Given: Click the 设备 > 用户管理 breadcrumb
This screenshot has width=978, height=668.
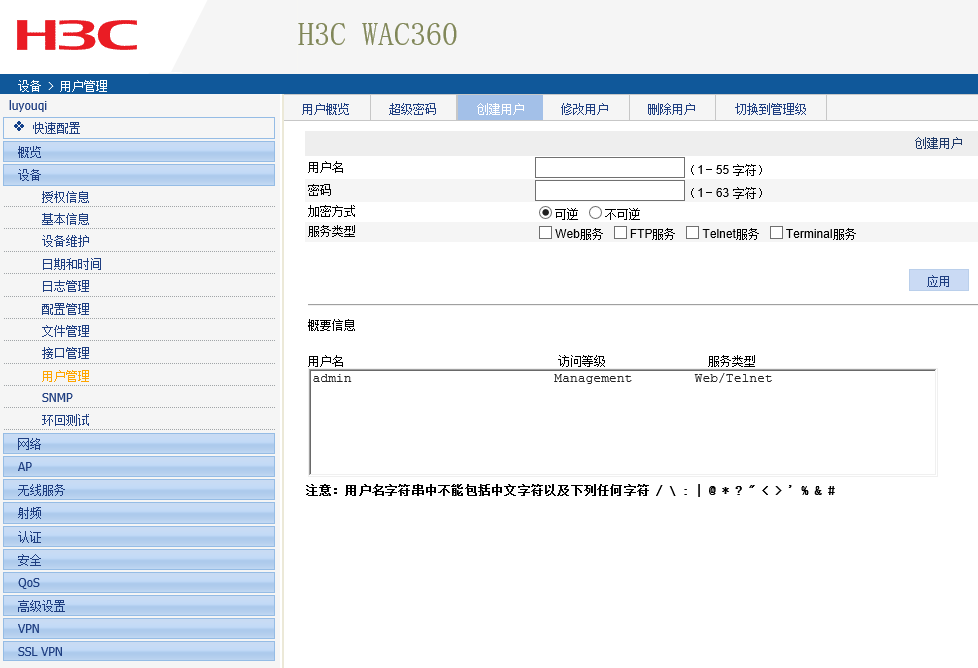Looking at the screenshot, I should [x=62, y=85].
